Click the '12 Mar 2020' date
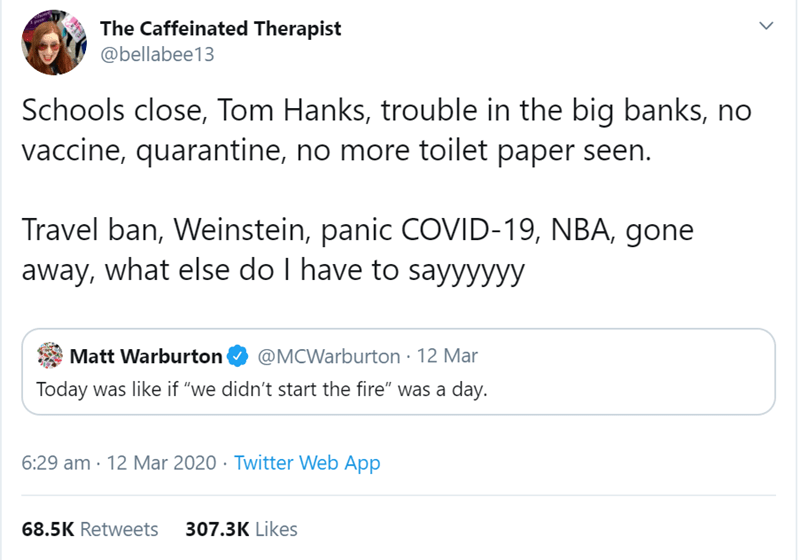This screenshot has width=800, height=560. point(162,463)
